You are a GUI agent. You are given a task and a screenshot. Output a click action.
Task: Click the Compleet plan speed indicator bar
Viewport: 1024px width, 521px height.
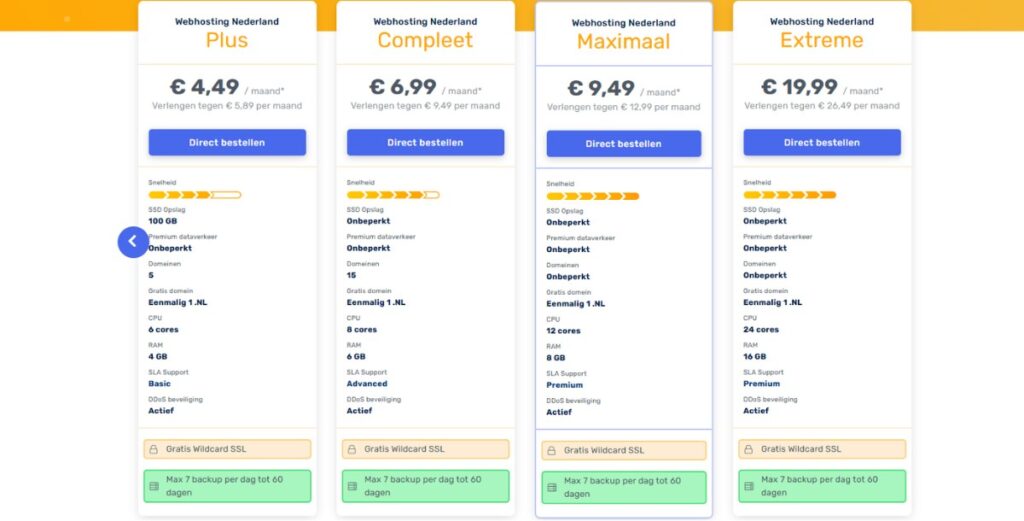tap(393, 194)
